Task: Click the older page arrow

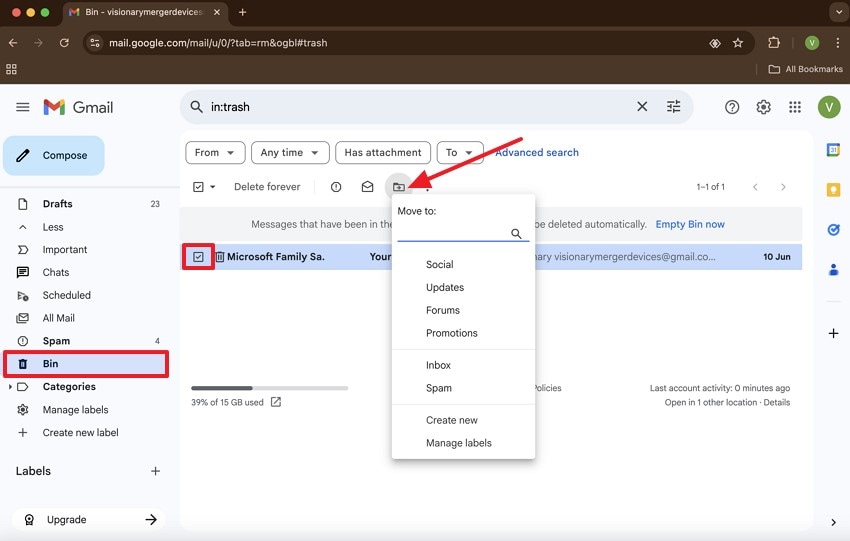Action: [x=783, y=187]
